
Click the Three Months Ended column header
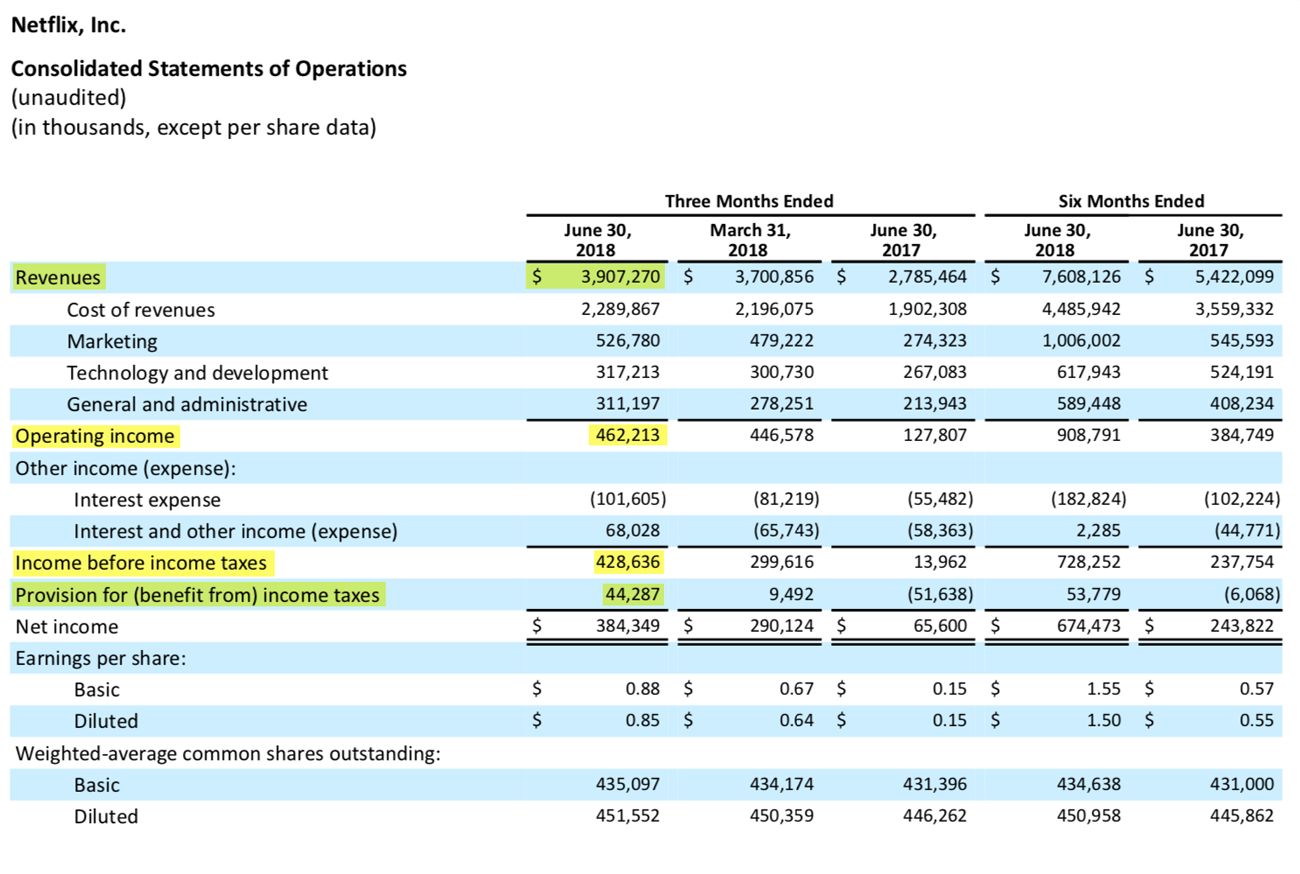(749, 201)
